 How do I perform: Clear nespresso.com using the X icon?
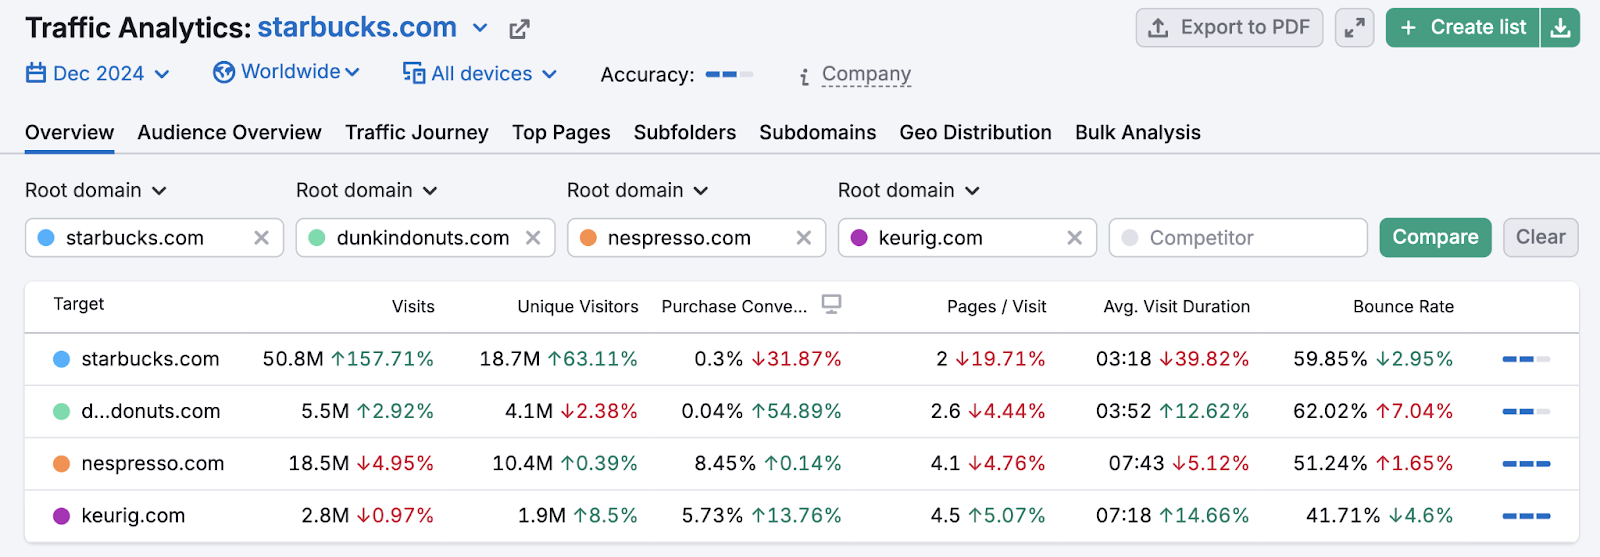point(803,238)
